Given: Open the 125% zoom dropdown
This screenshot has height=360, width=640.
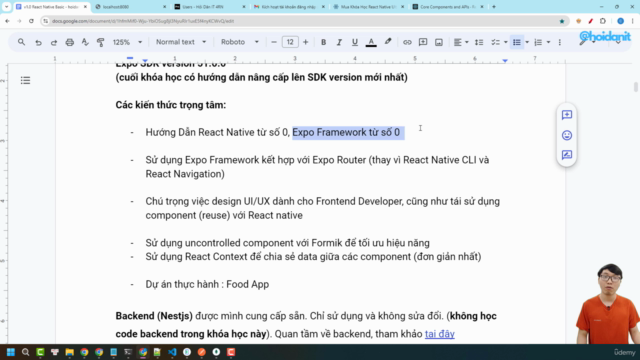Looking at the screenshot, I should pyautogui.click(x=127, y=42).
